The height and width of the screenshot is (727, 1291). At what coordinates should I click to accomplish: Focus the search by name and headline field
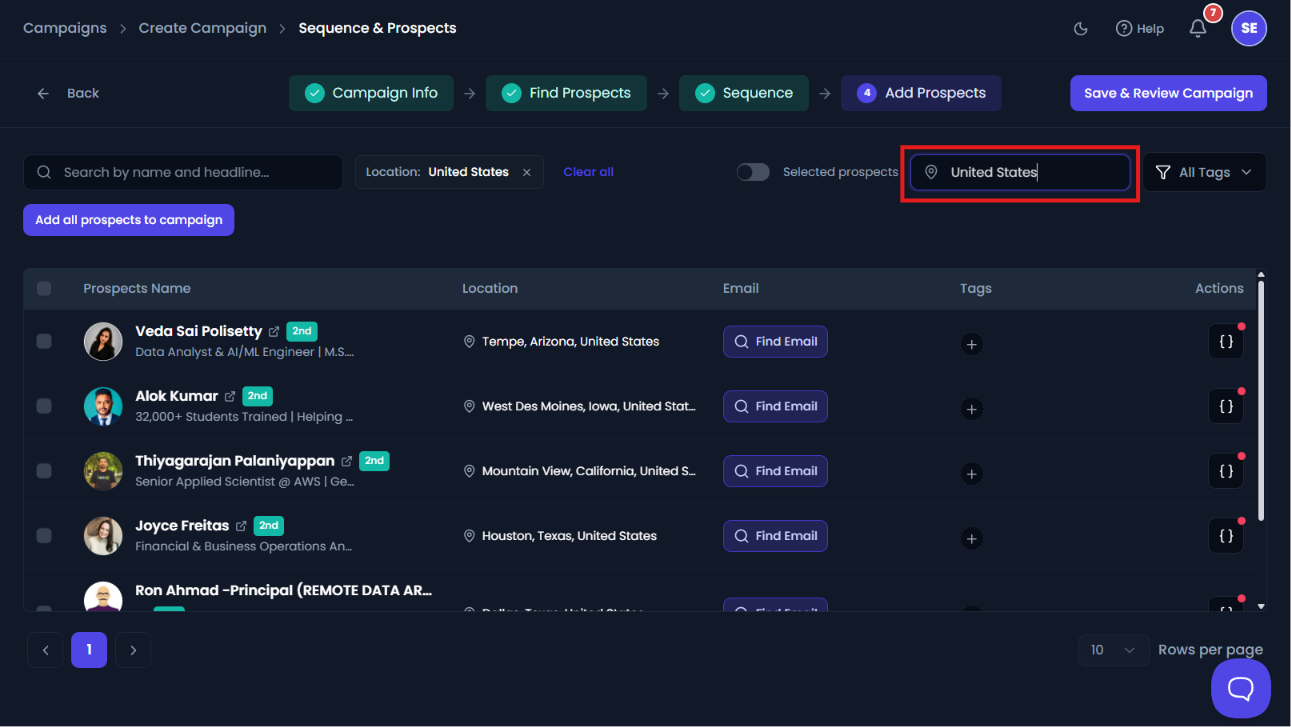point(183,172)
